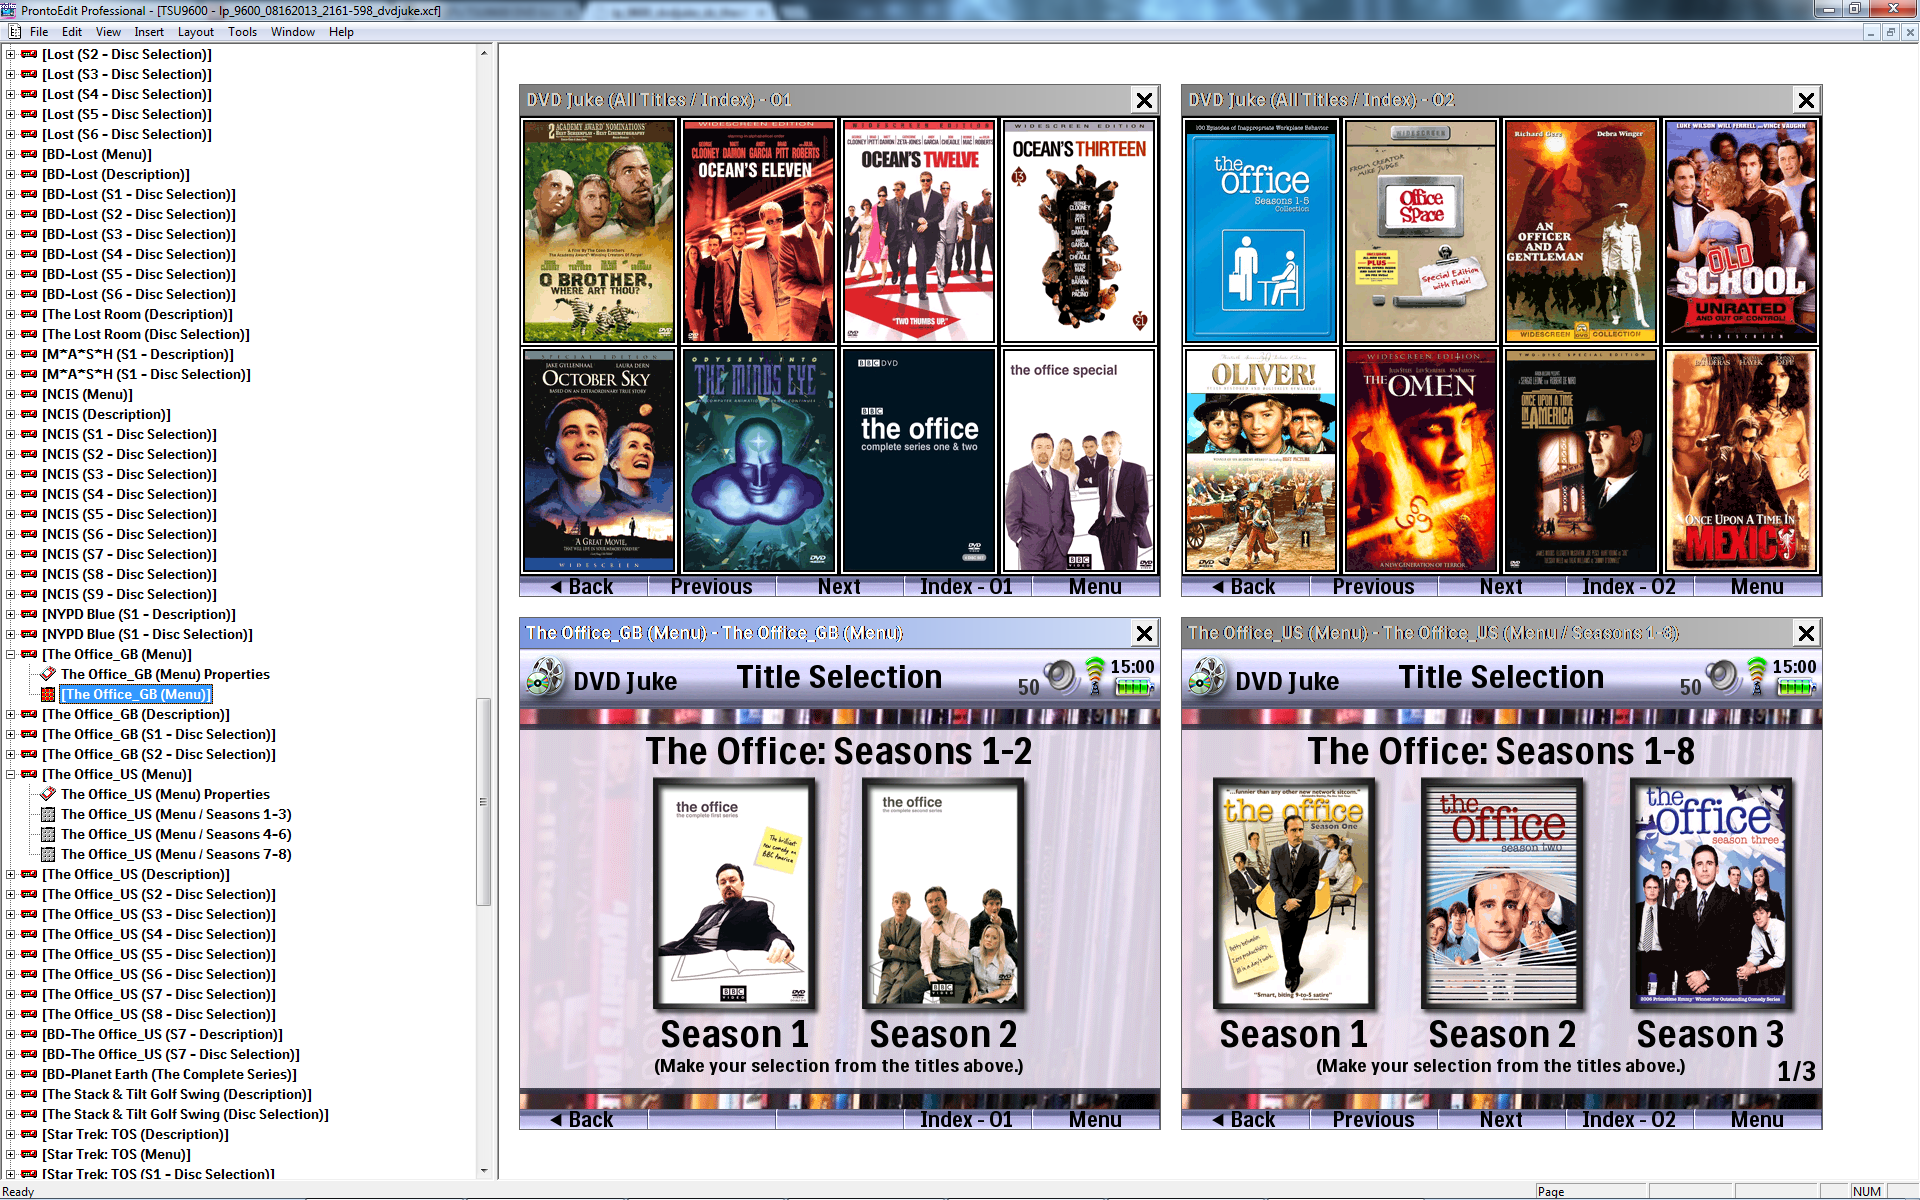This screenshot has width=1920, height=1200.
Task: Select Season 3 cover in Office_US panel
Action: pos(1711,894)
